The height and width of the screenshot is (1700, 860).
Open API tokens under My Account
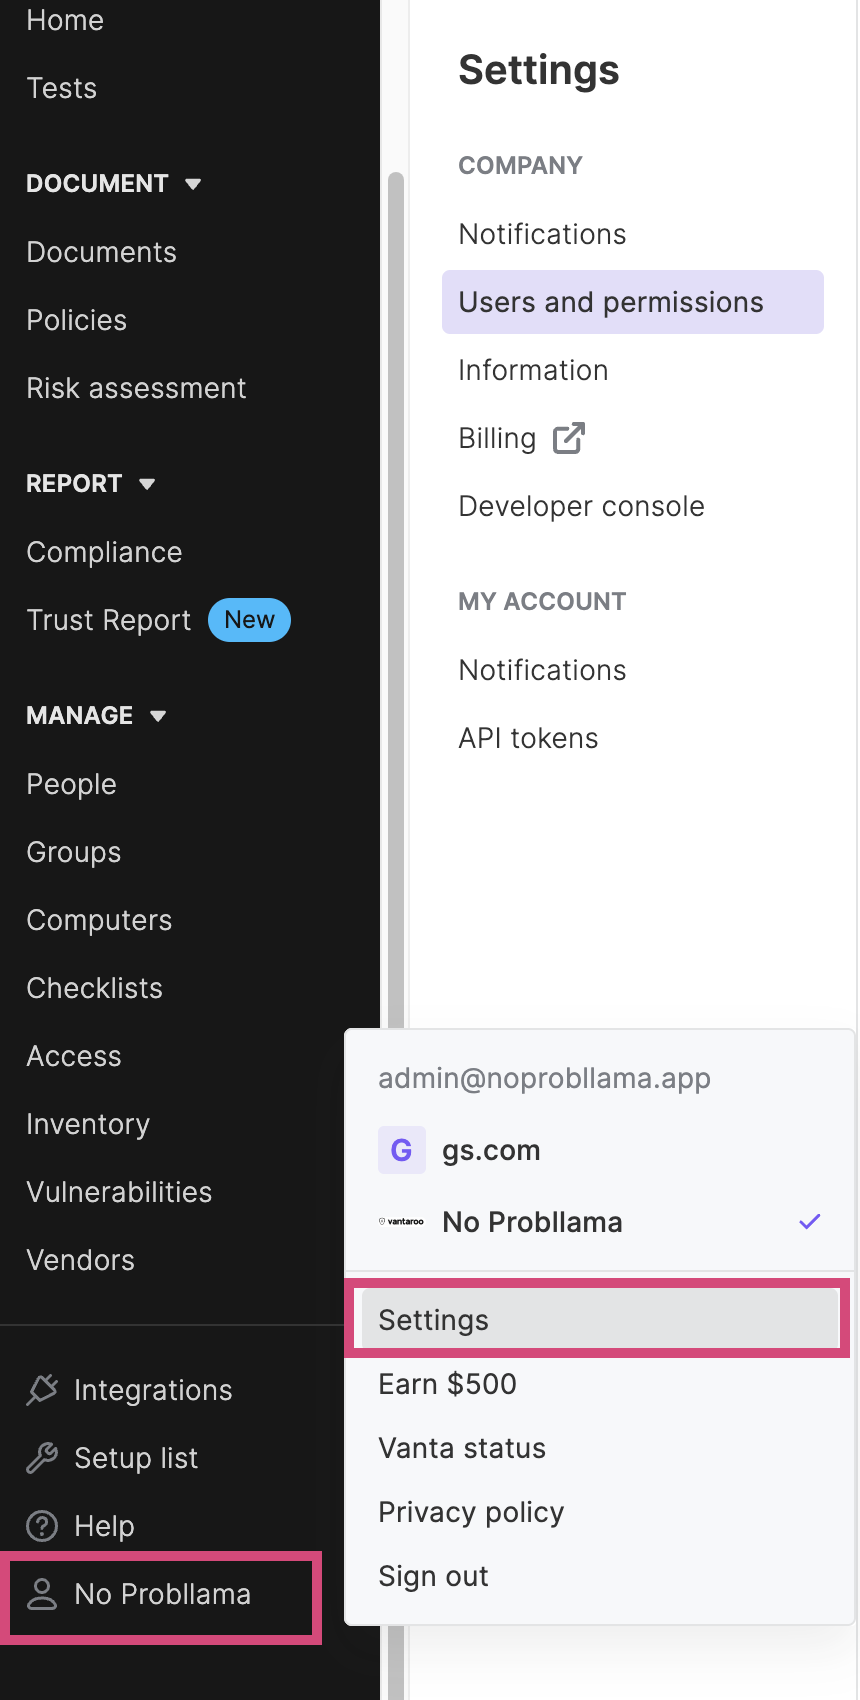[528, 738]
